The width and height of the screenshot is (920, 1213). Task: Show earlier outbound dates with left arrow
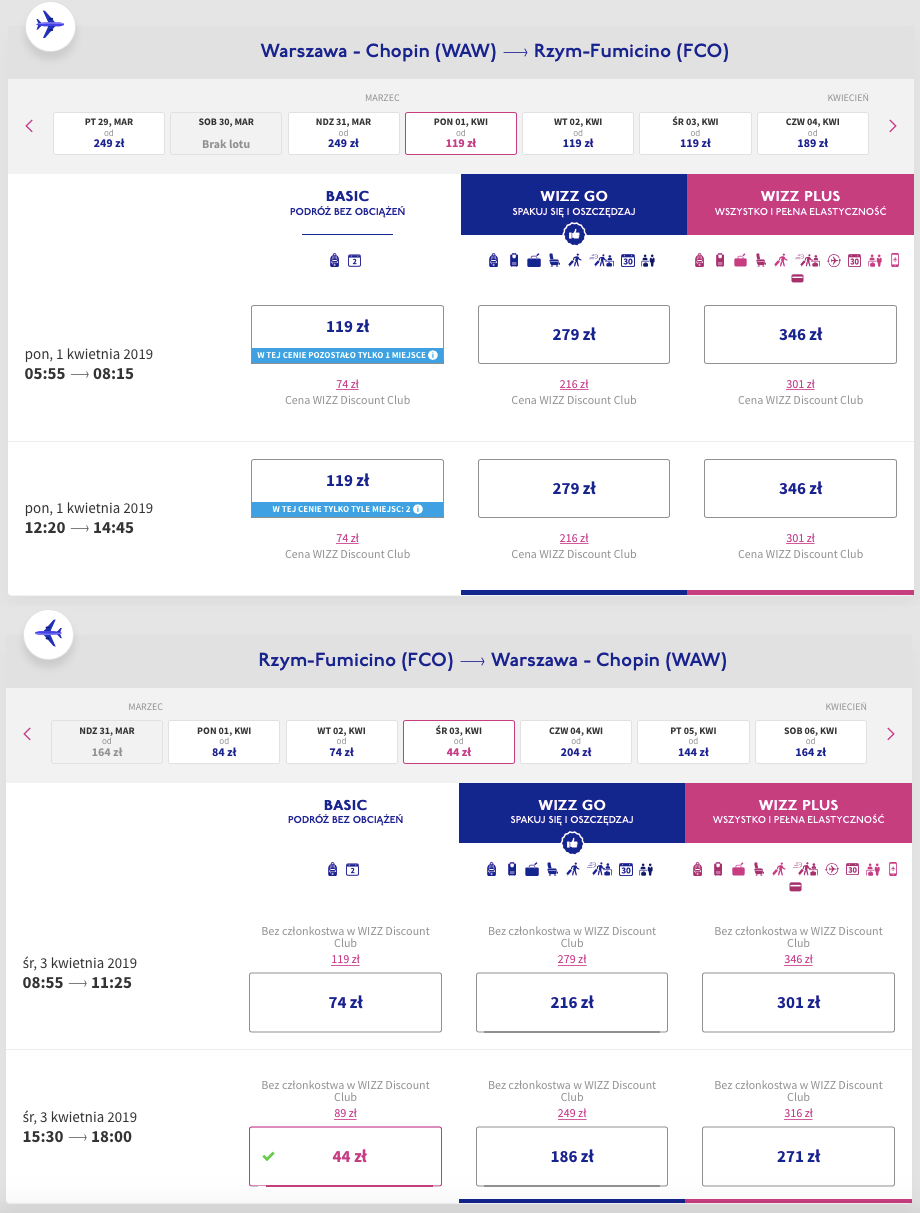tap(29, 126)
